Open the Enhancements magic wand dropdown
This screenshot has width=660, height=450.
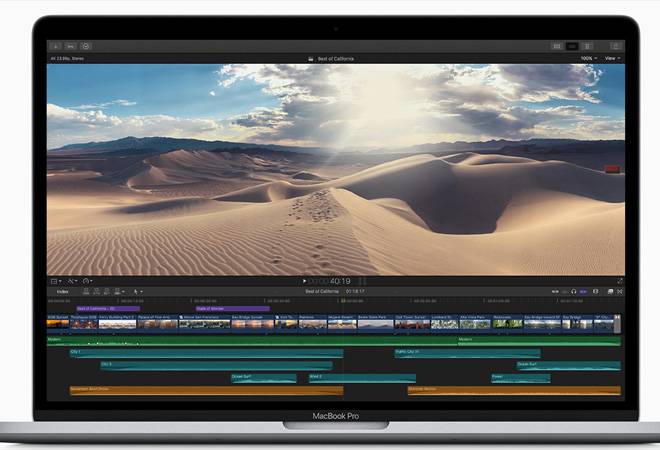[72, 281]
